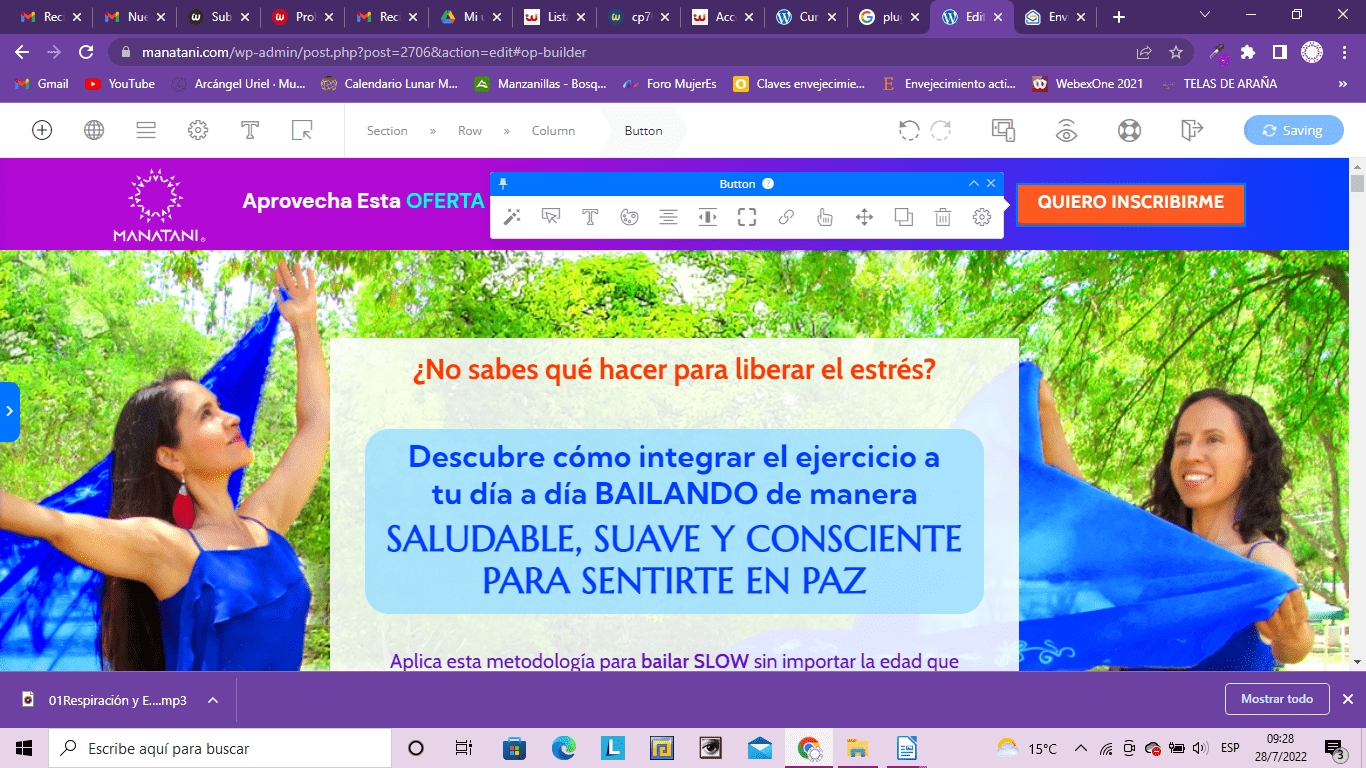Expand the blue left side panel arrow
This screenshot has height=768, width=1366.
[x=9, y=411]
